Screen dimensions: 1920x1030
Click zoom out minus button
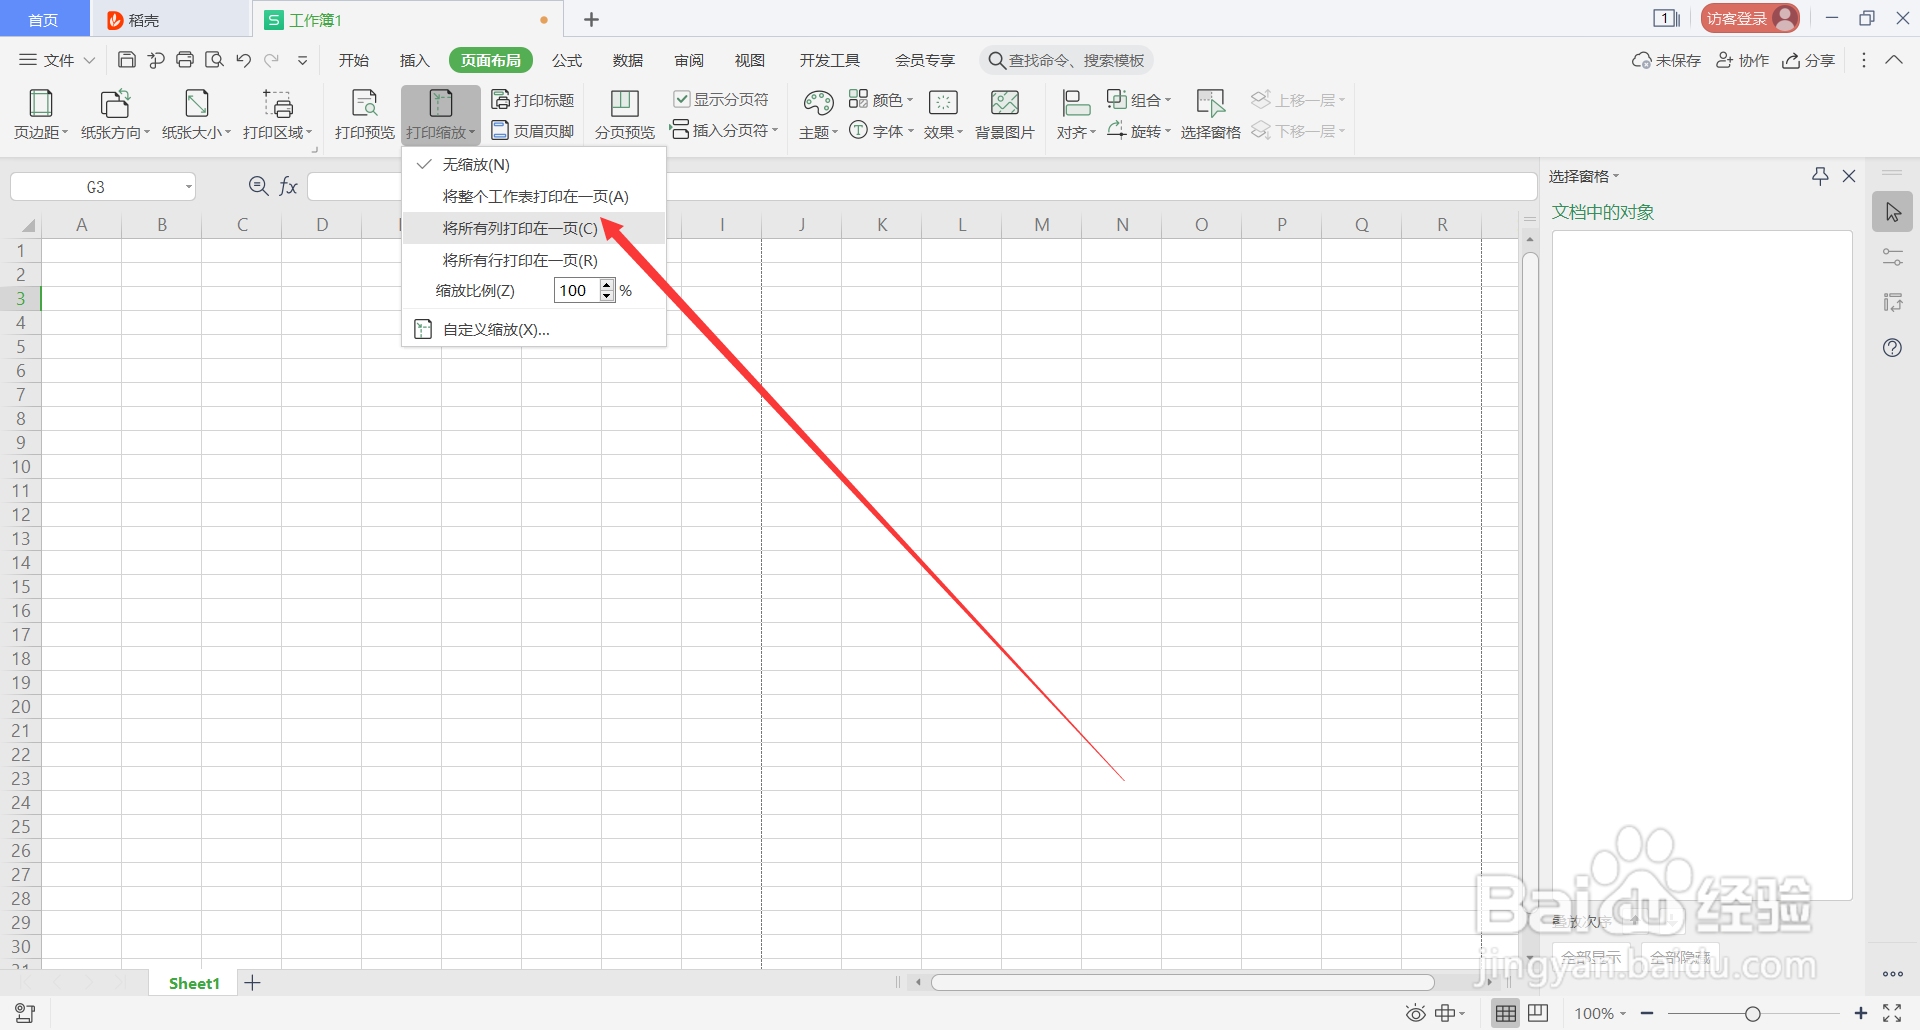tap(1646, 1013)
